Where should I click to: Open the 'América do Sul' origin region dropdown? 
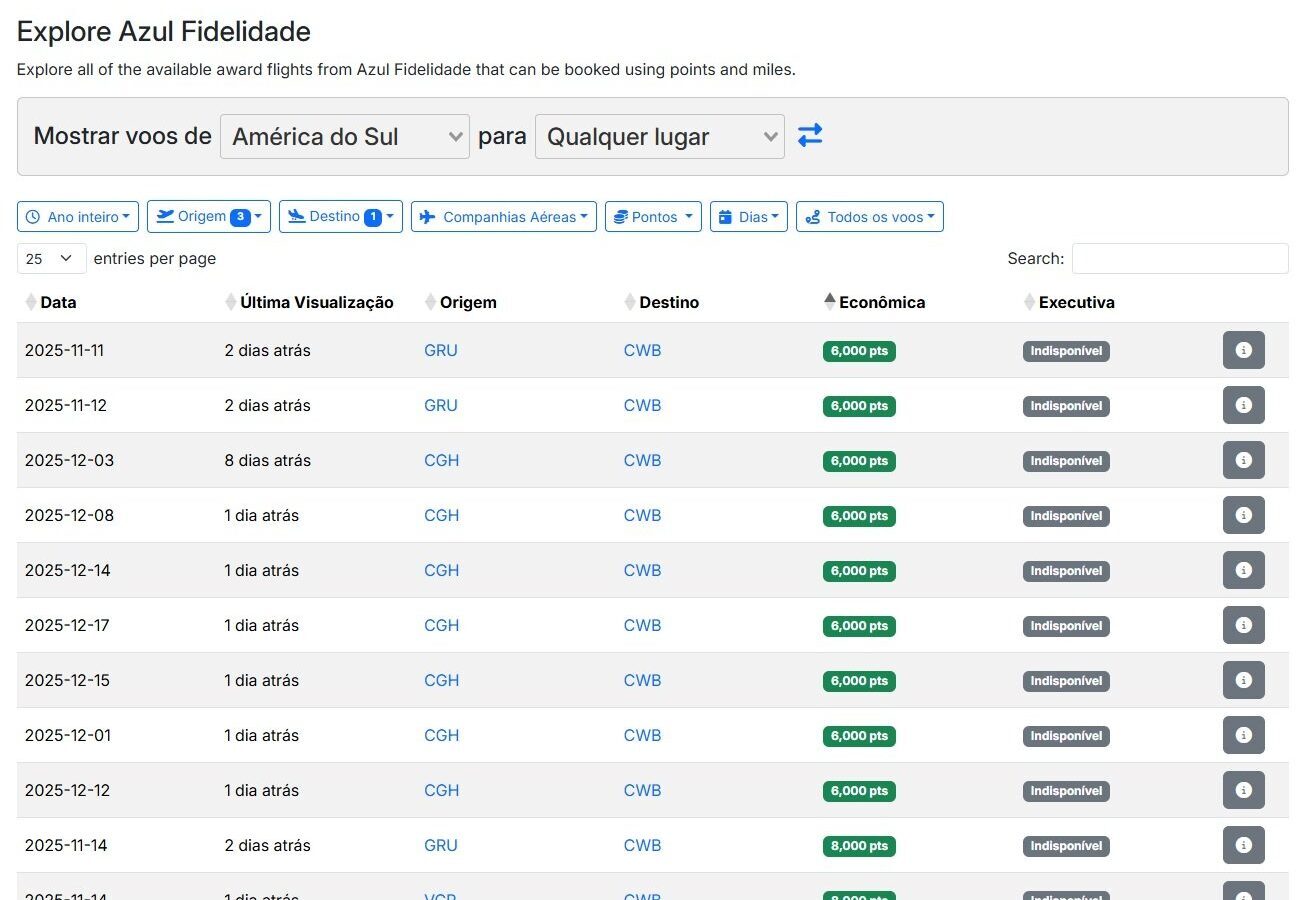345,137
